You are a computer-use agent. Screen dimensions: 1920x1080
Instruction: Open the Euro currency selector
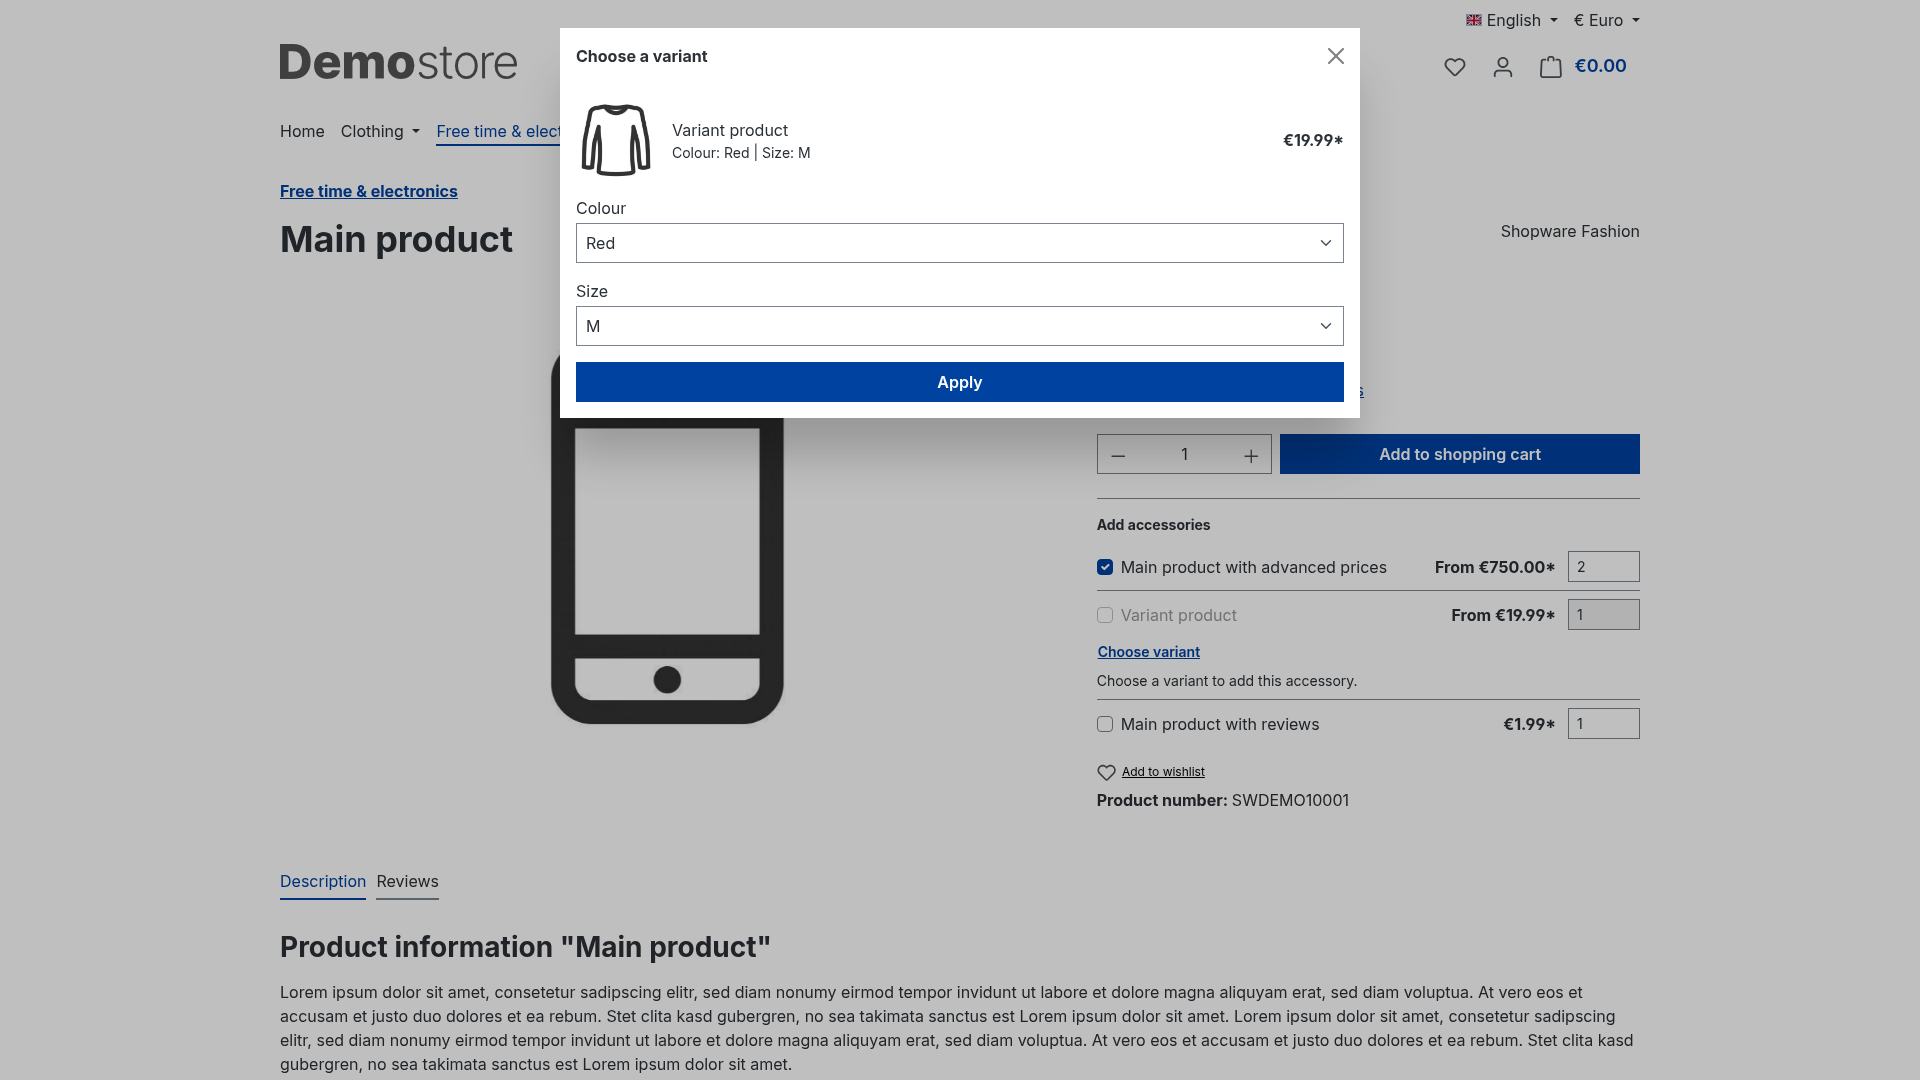1607,20
